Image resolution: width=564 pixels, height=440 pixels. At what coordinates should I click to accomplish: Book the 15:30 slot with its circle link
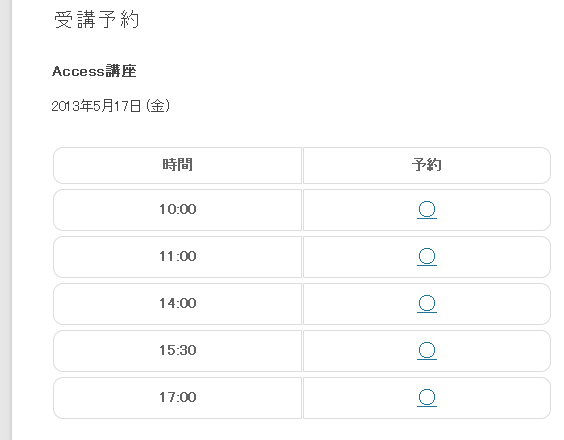[x=427, y=351]
